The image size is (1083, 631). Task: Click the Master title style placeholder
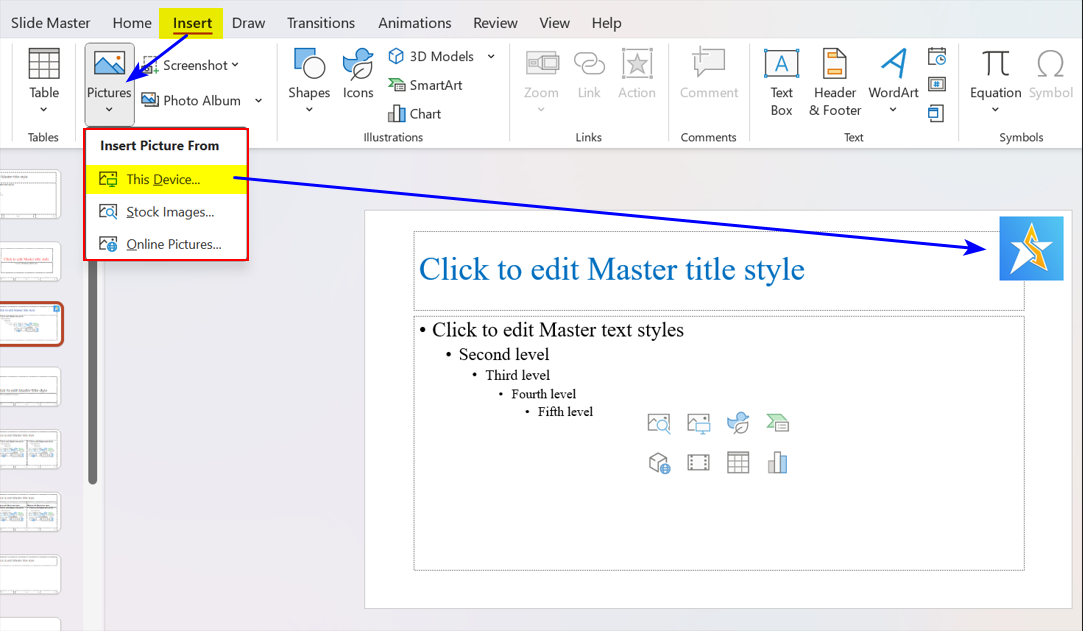click(611, 269)
